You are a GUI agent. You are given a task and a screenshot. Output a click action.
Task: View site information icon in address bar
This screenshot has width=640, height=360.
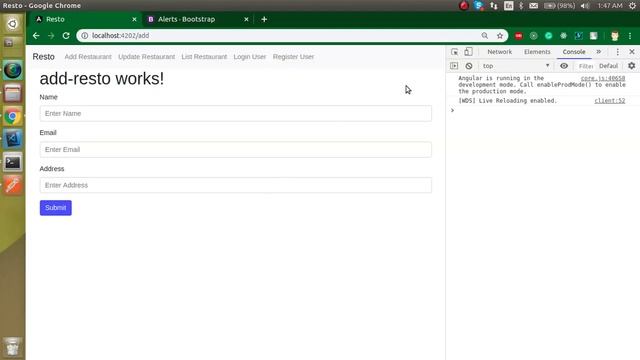84,36
